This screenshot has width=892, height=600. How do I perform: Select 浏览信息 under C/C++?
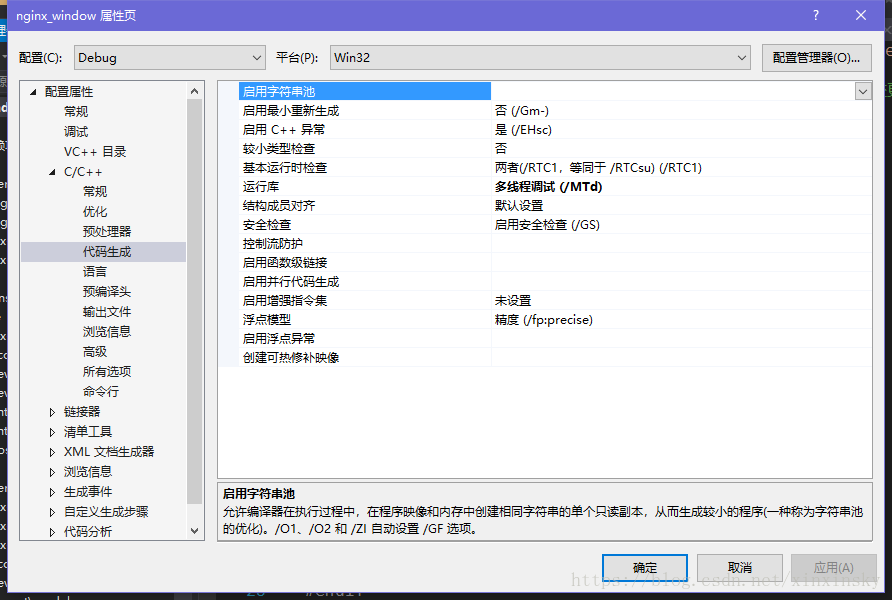click(x=107, y=332)
